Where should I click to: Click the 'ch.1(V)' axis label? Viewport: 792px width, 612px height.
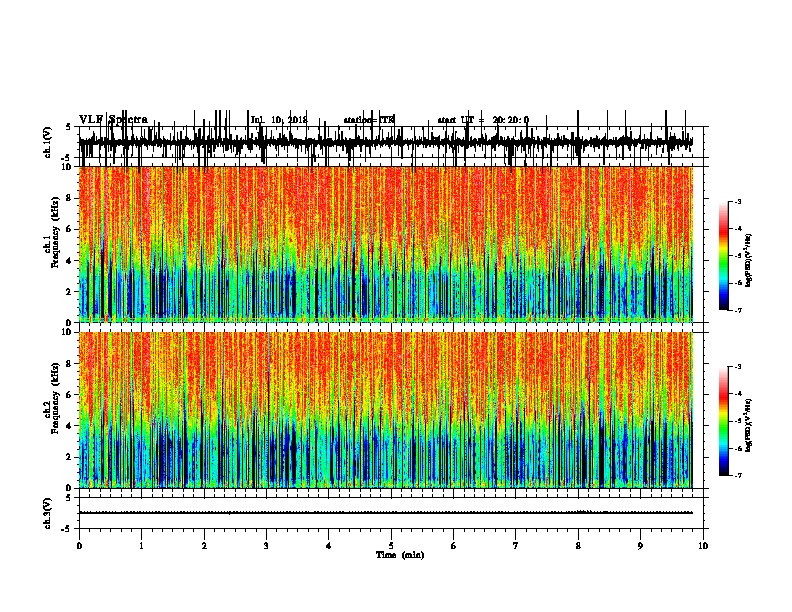pos(47,142)
